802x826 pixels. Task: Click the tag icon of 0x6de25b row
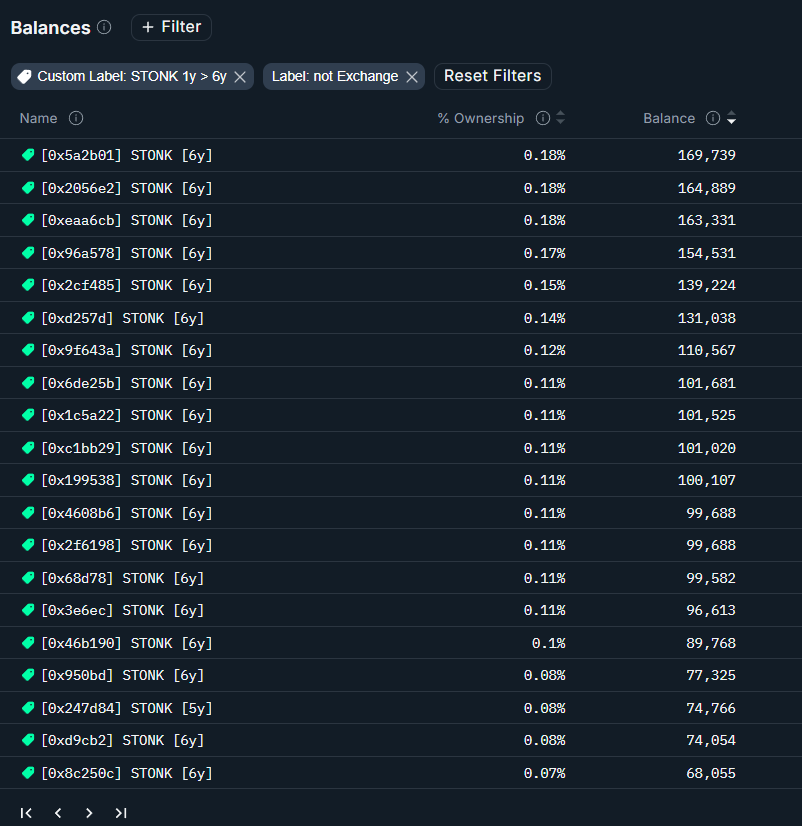pos(28,382)
